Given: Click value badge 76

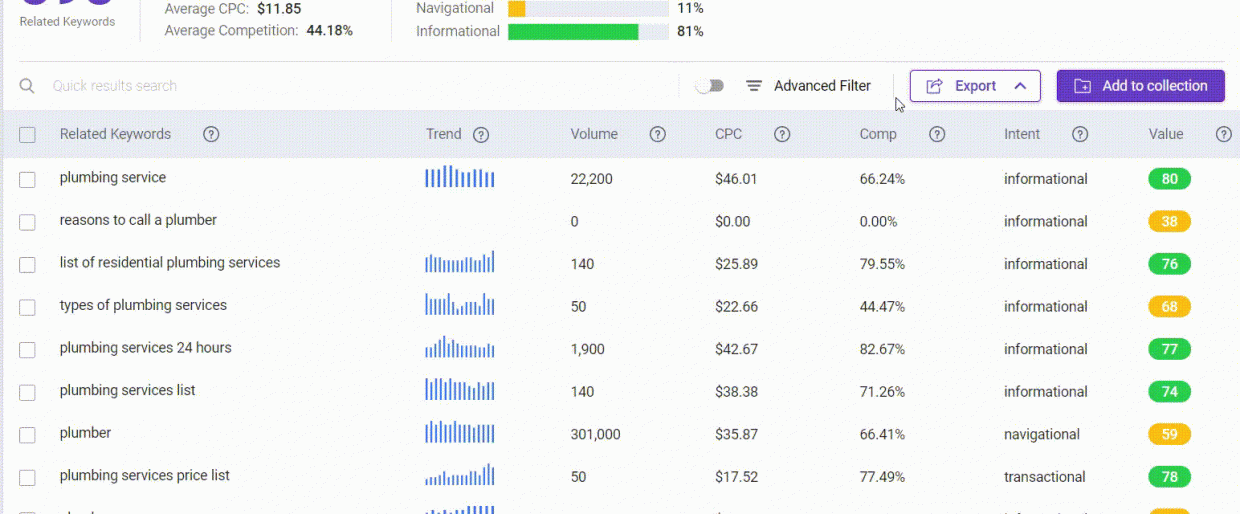Looking at the screenshot, I should point(1170,265).
